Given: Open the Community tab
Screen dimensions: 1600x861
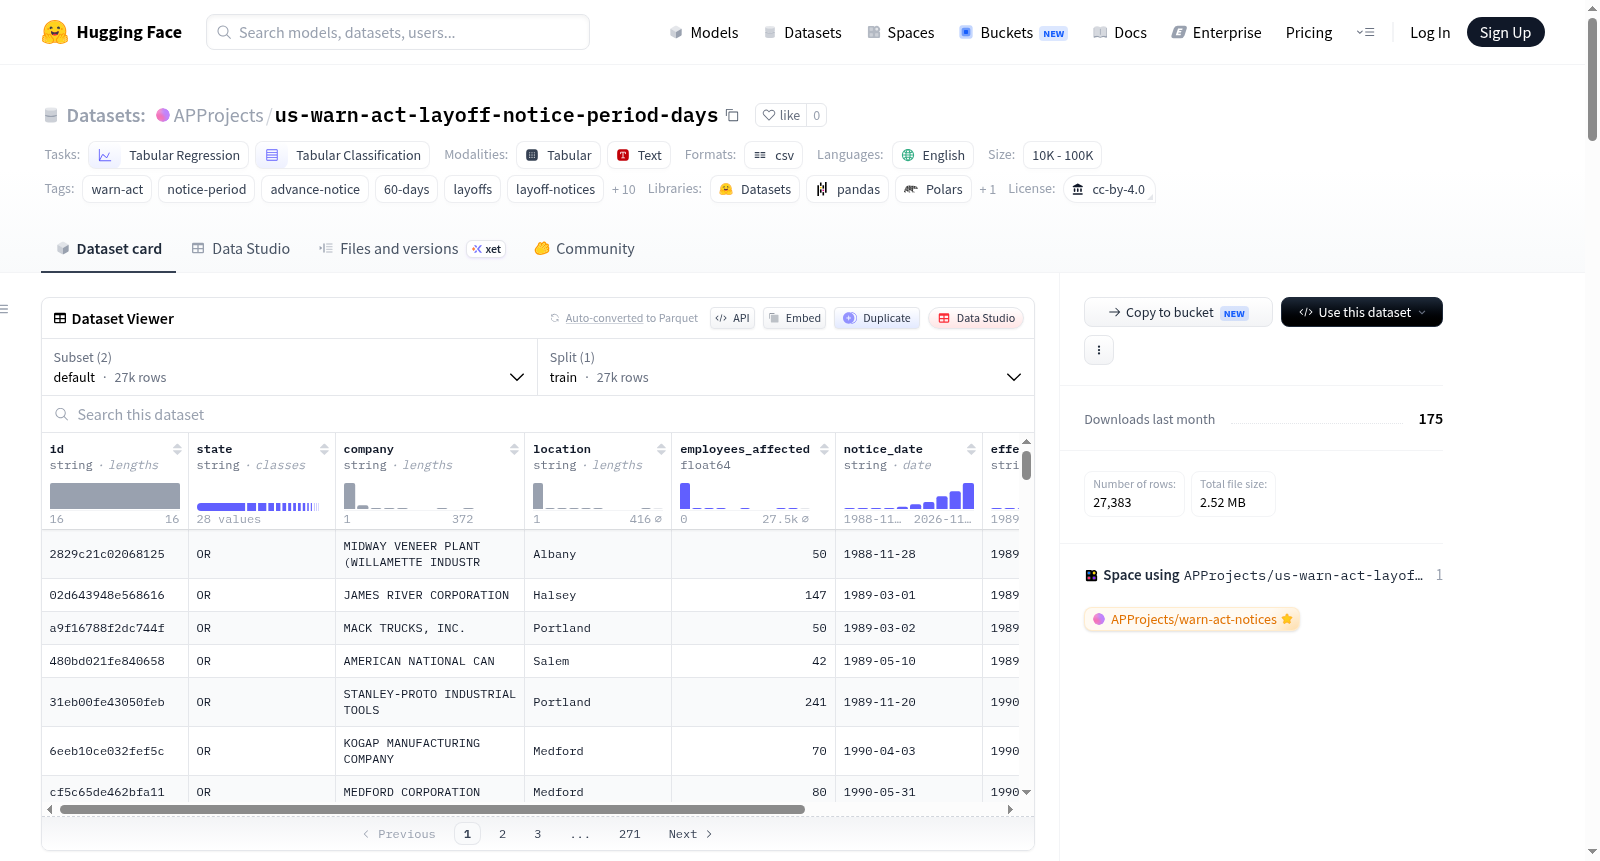Looking at the screenshot, I should (x=584, y=249).
